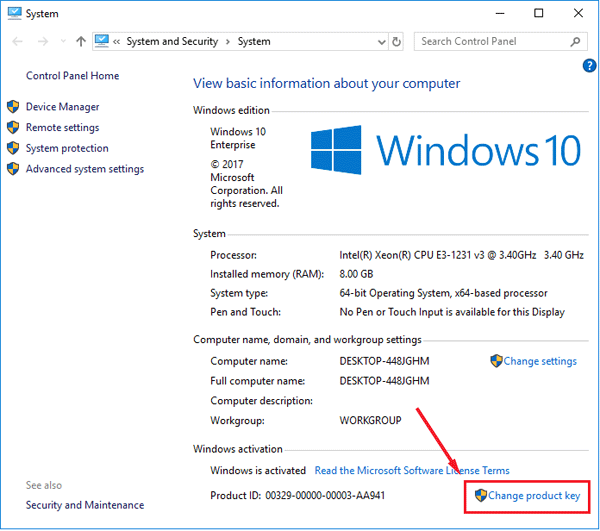
Task: Click 'View basic information about your computer' heading
Action: coord(326,83)
